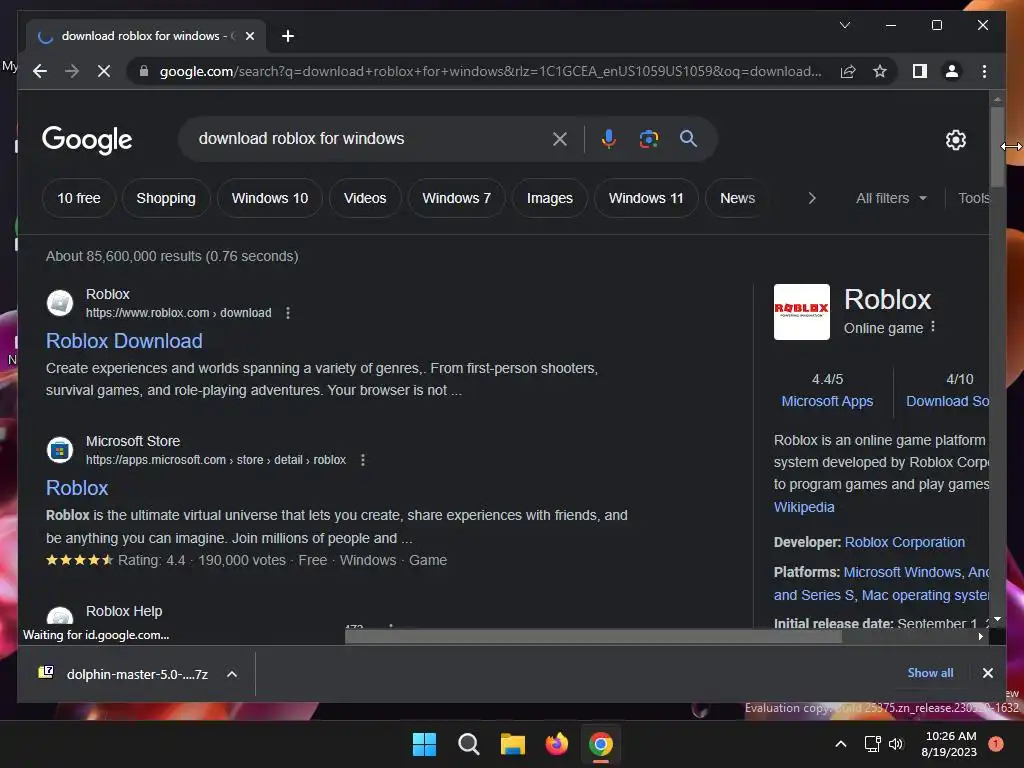Click the vertical scrollbar thumb
The height and width of the screenshot is (768, 1024).
(x=997, y=146)
